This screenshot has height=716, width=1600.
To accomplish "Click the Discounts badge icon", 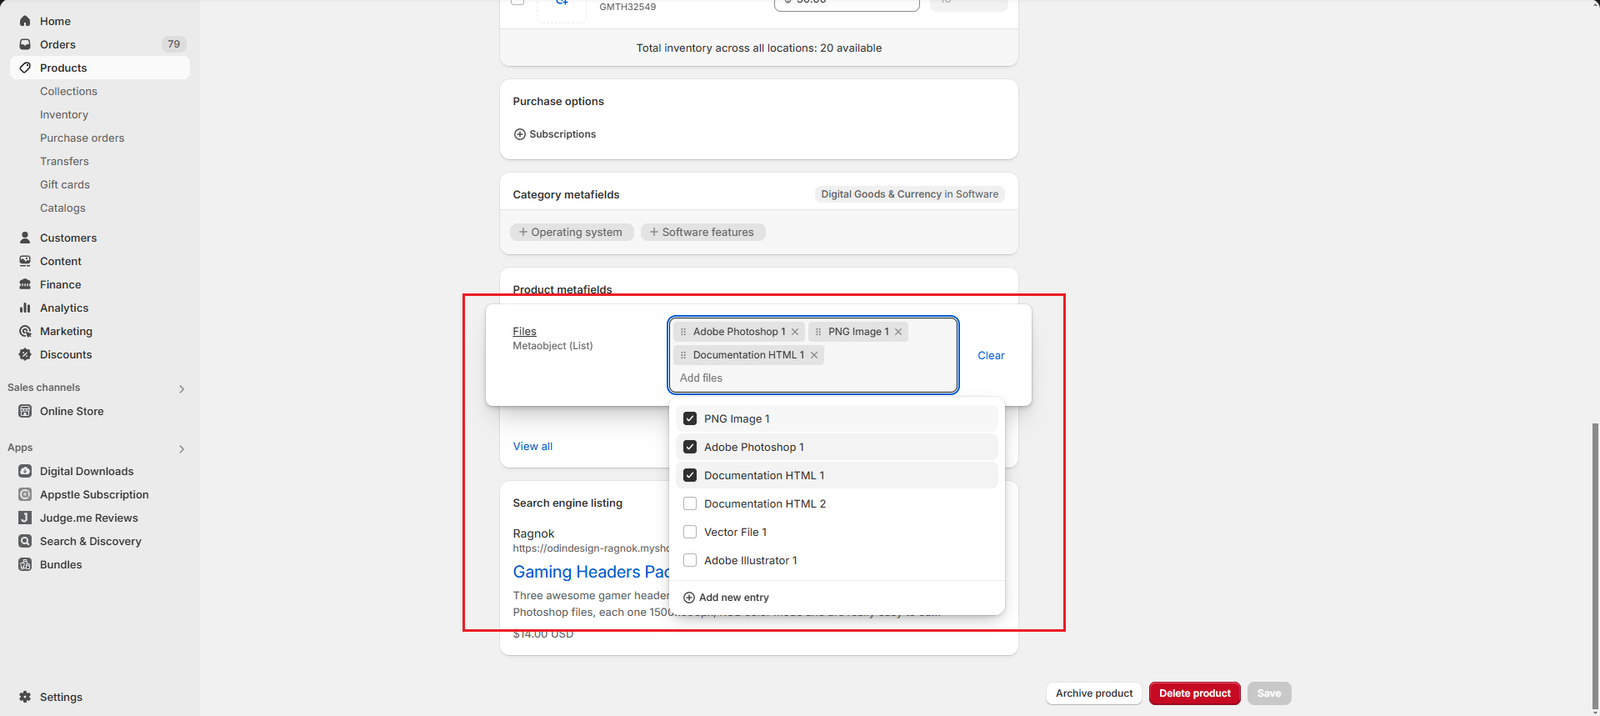I will point(25,355).
